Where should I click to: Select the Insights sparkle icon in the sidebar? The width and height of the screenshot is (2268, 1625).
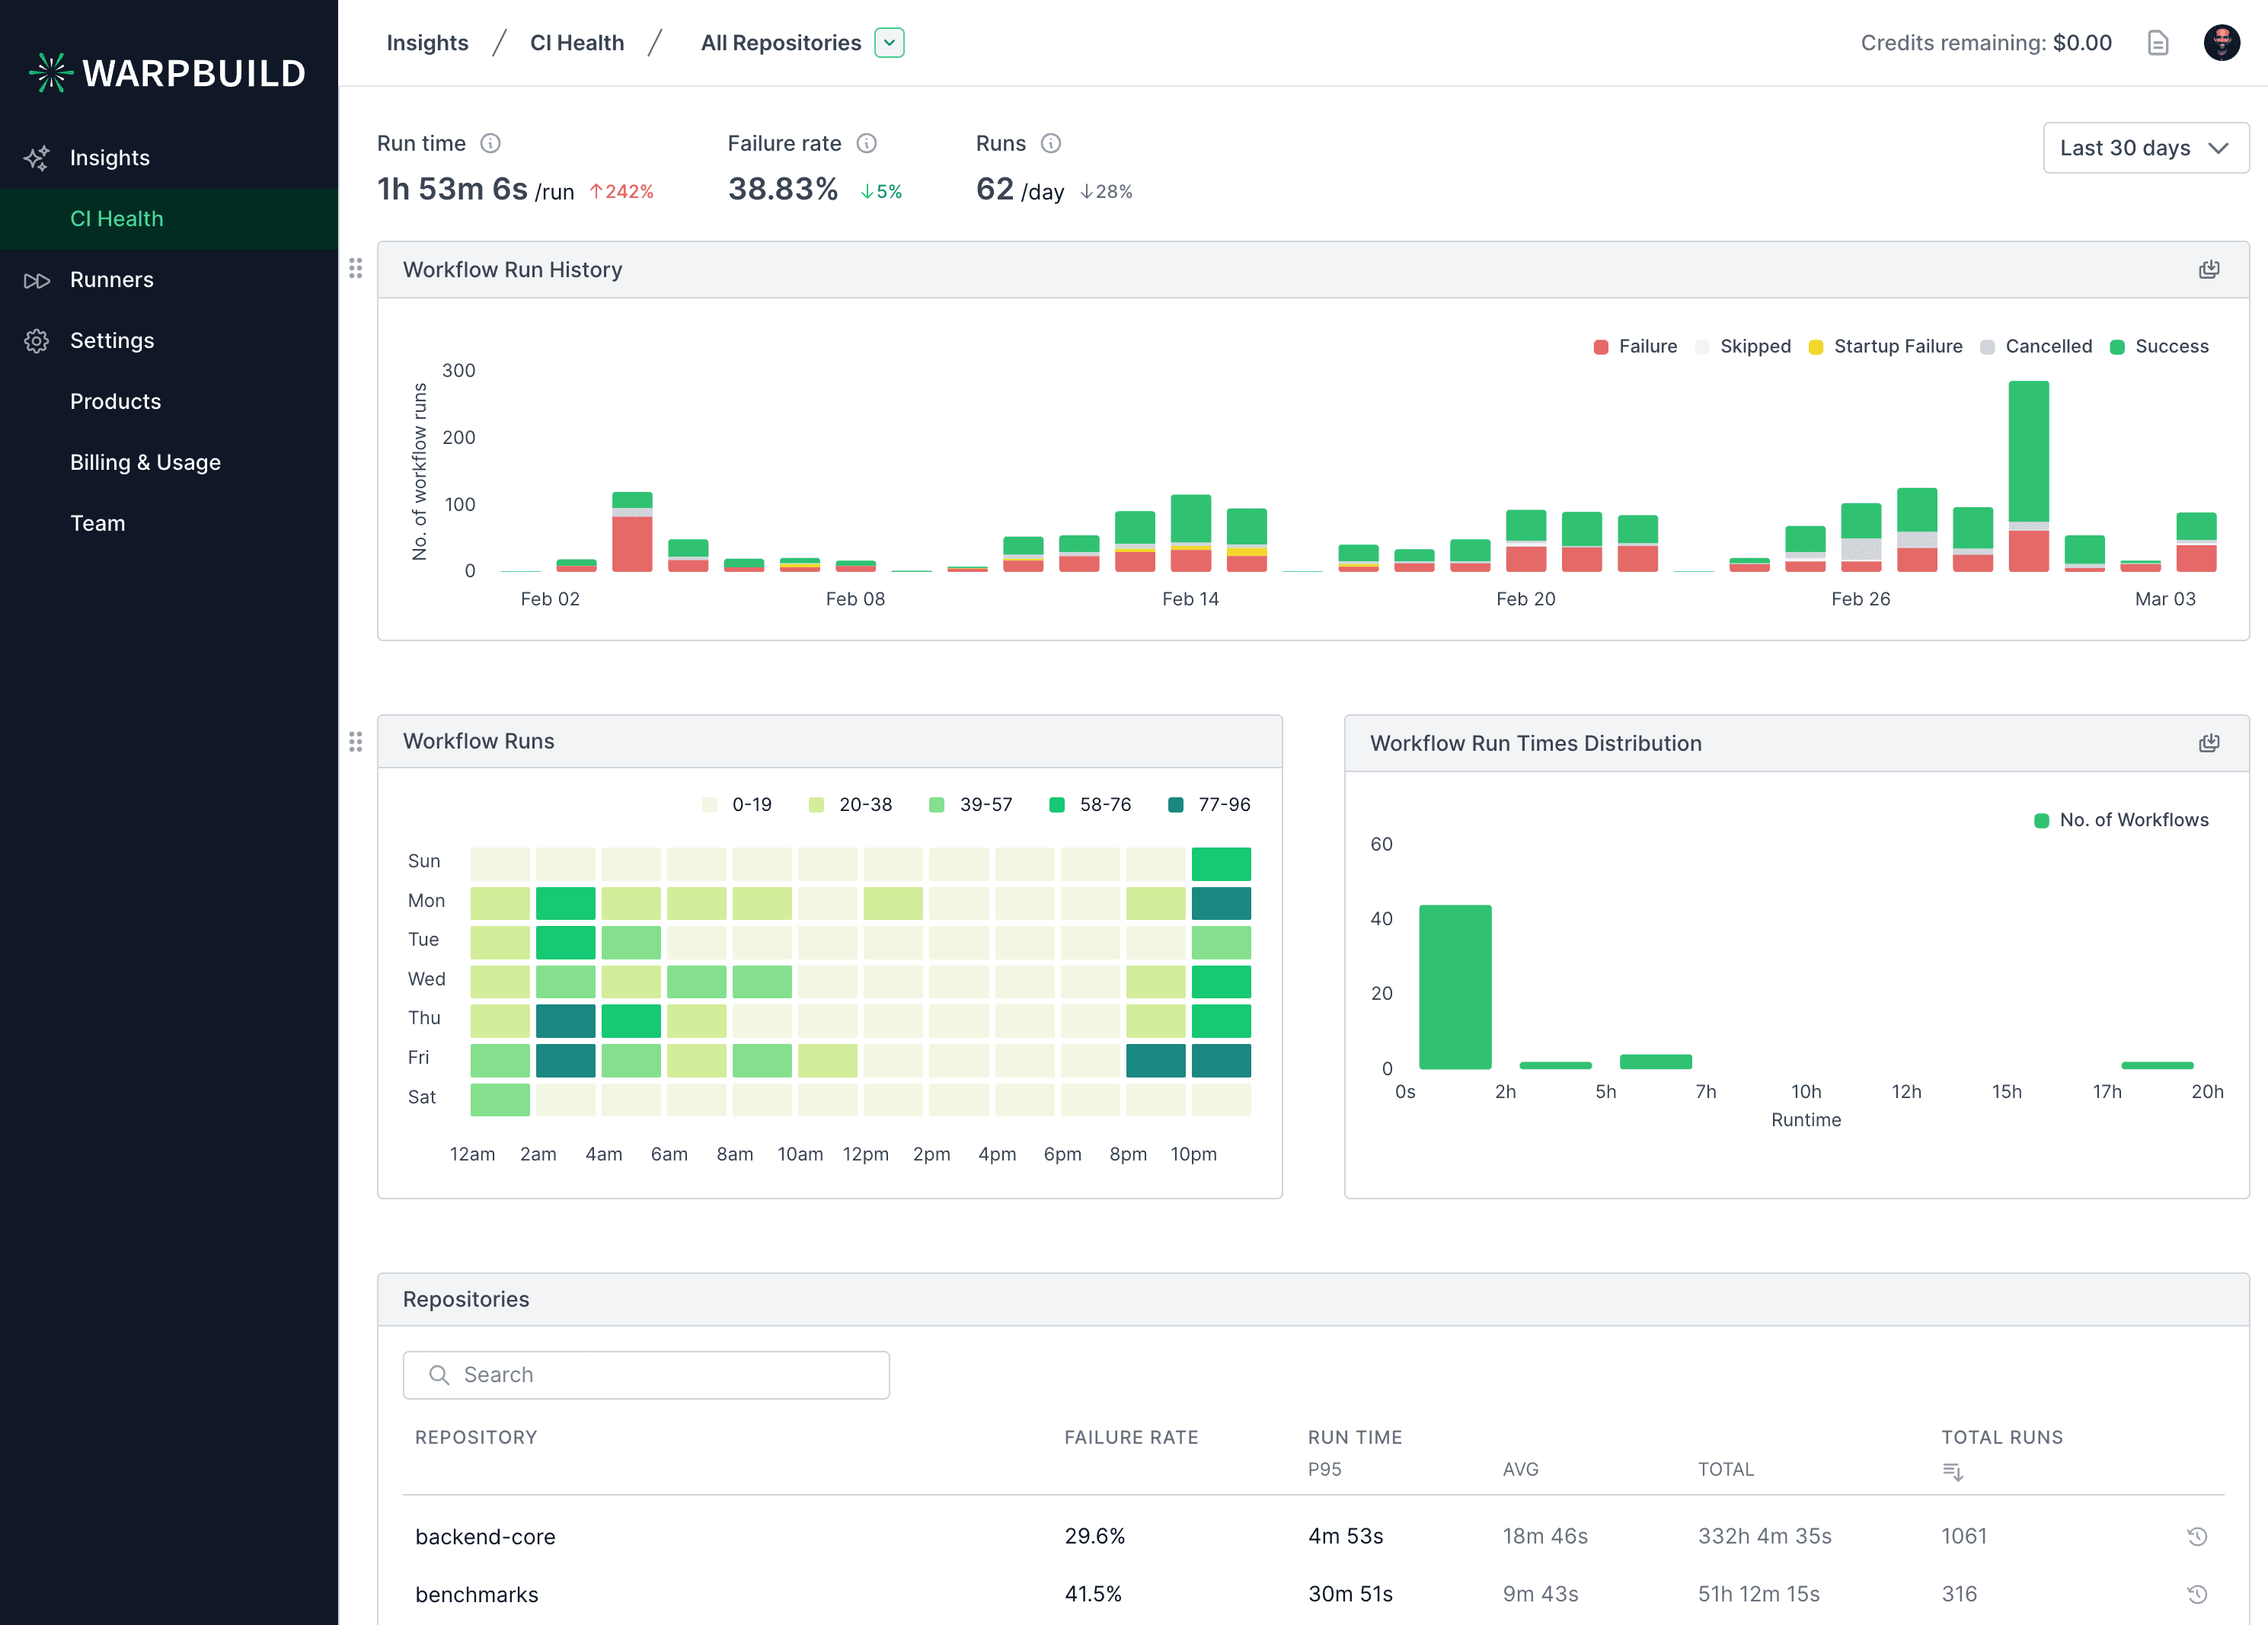point(37,157)
